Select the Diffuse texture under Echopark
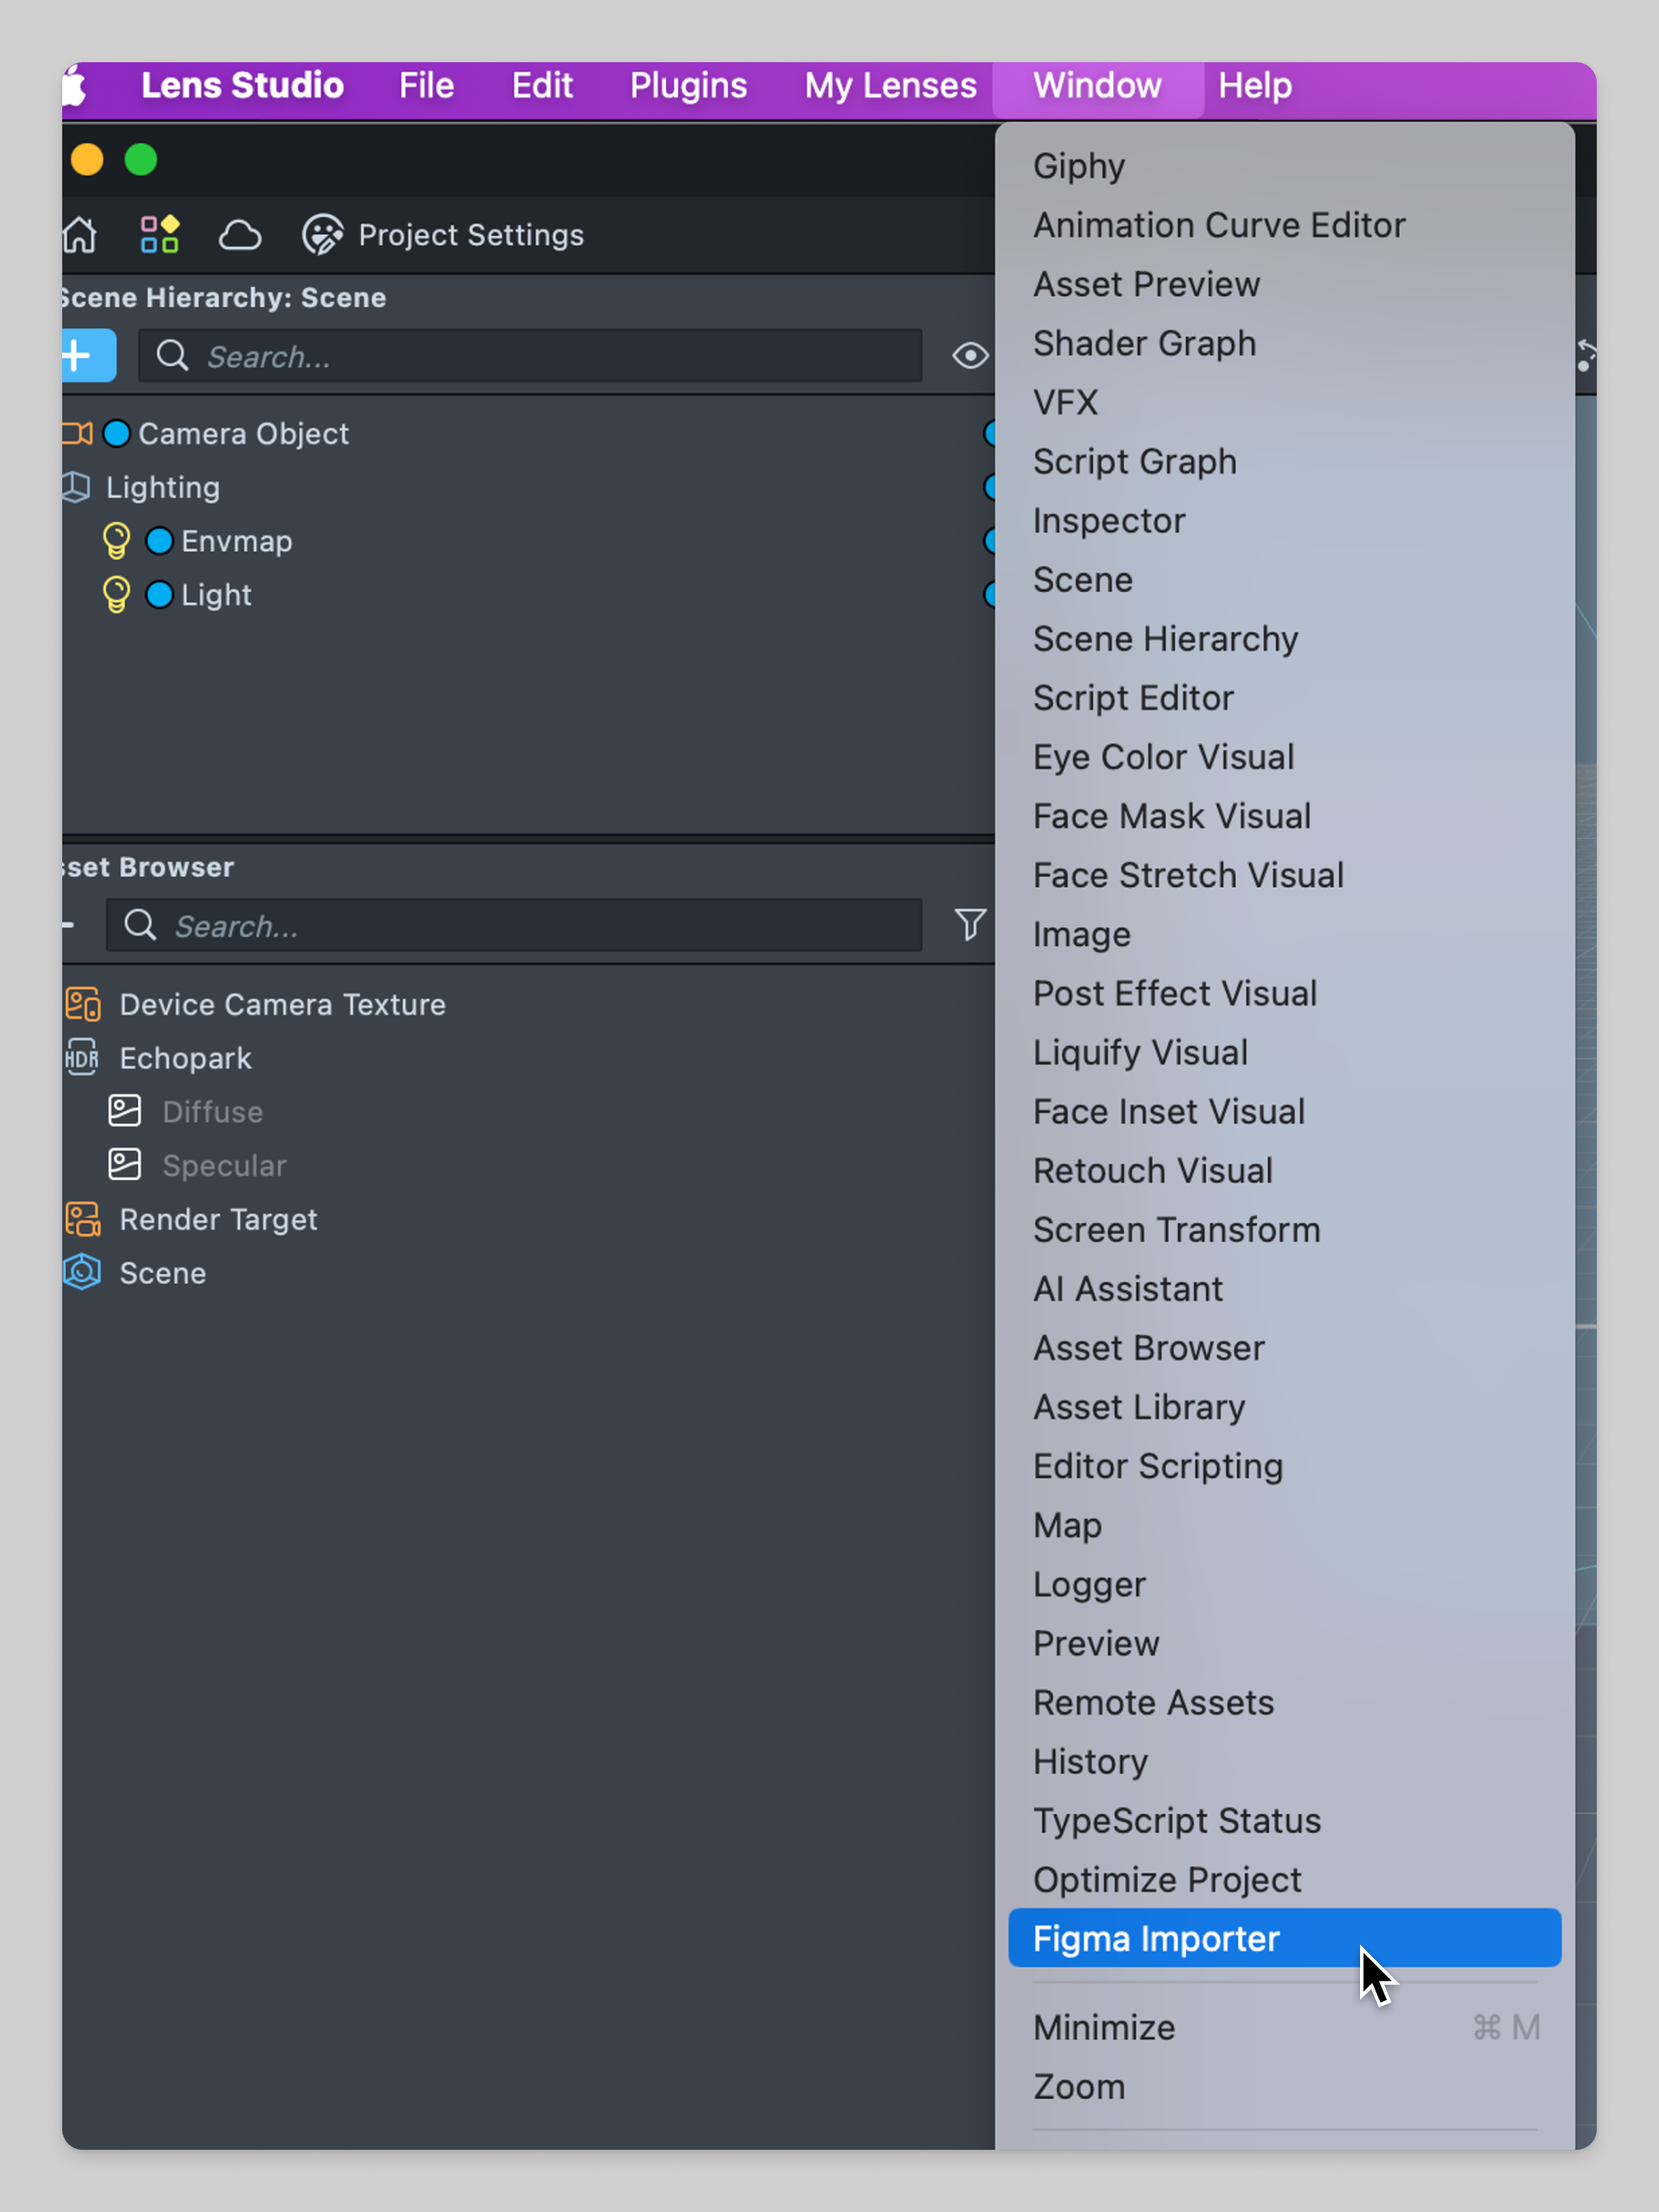 click(x=212, y=1112)
